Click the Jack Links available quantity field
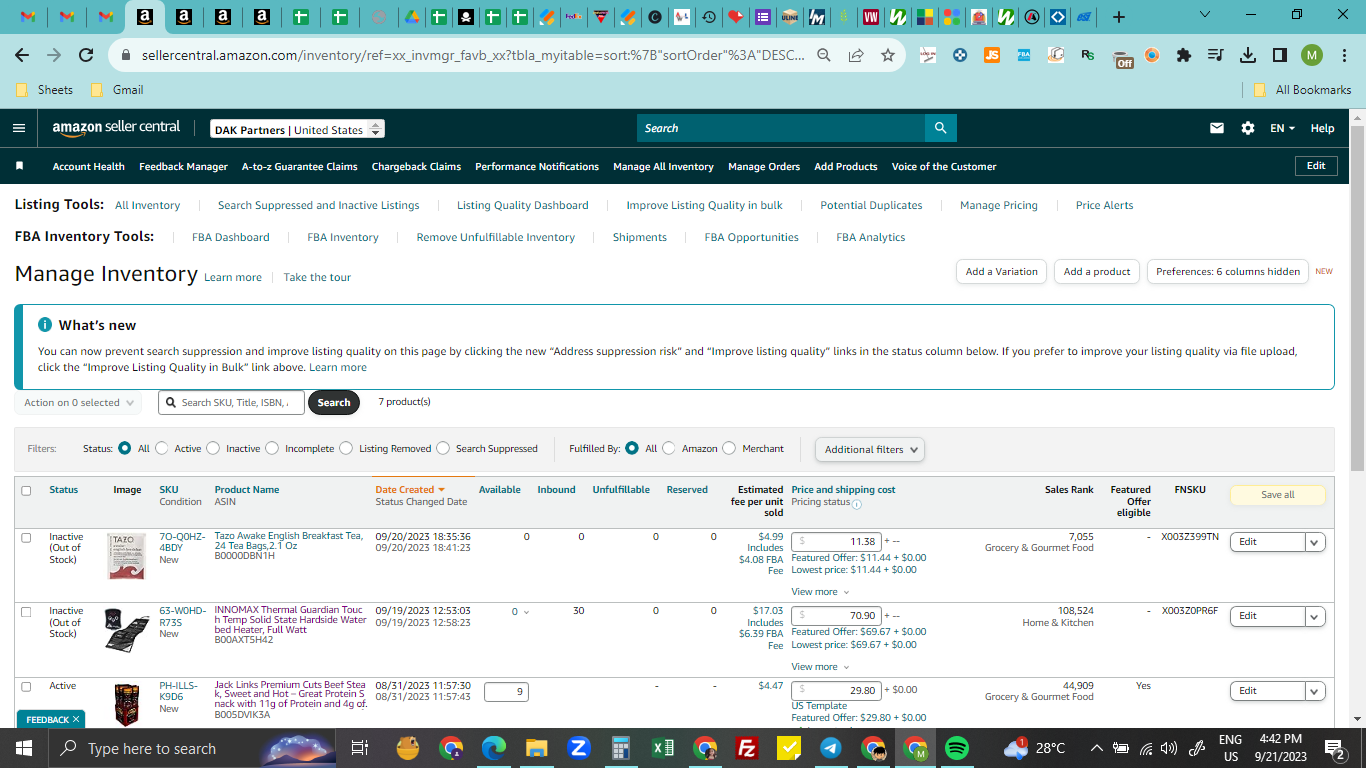This screenshot has width=1366, height=768. pyautogui.click(x=506, y=691)
